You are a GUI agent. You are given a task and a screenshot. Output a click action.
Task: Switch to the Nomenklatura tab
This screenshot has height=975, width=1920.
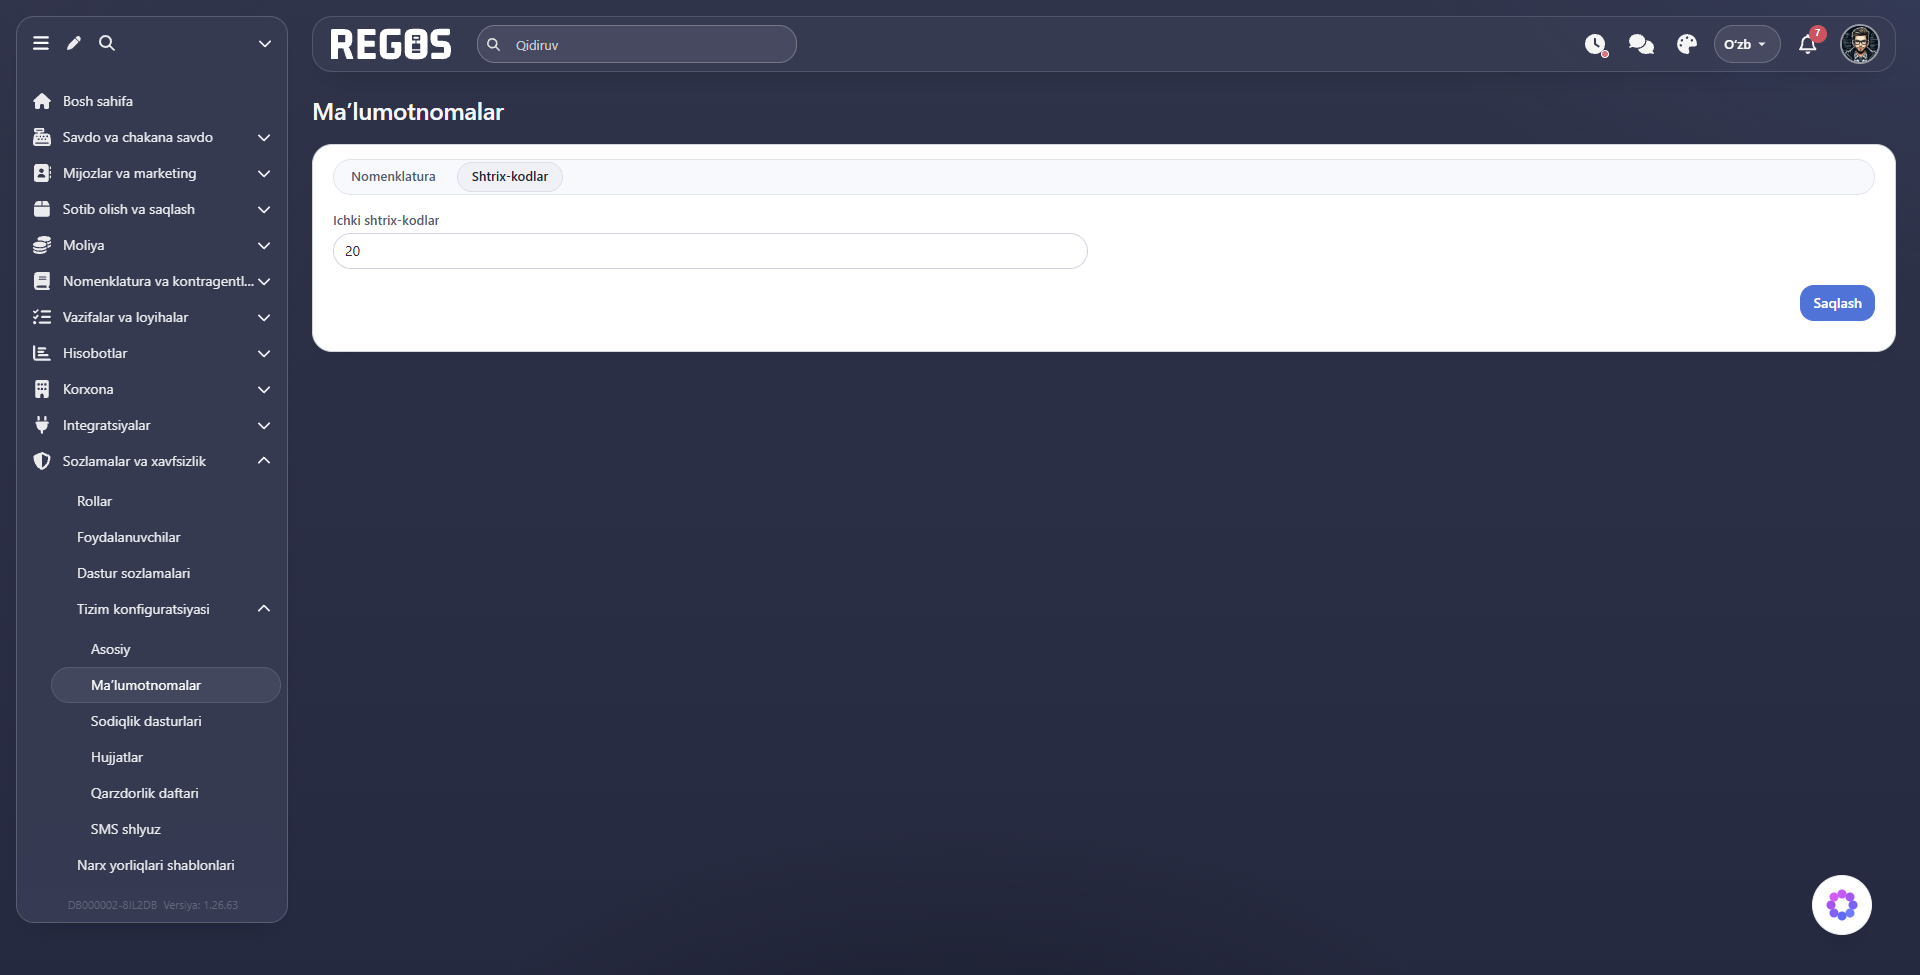393,177
